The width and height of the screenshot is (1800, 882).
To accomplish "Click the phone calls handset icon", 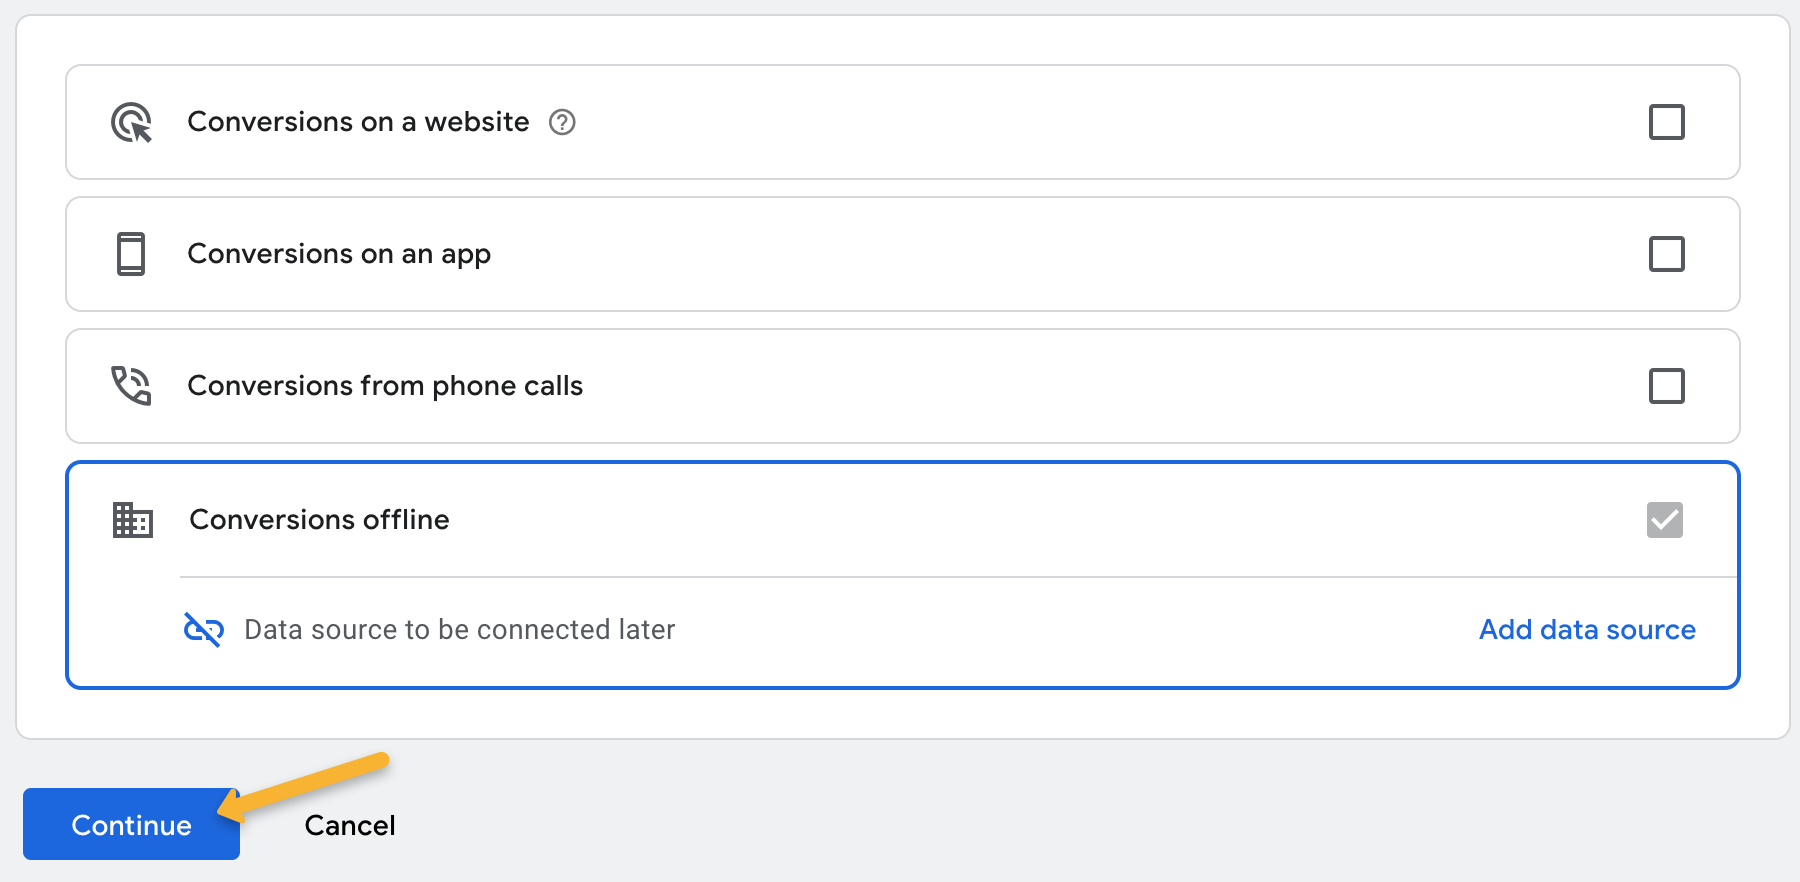I will (131, 386).
